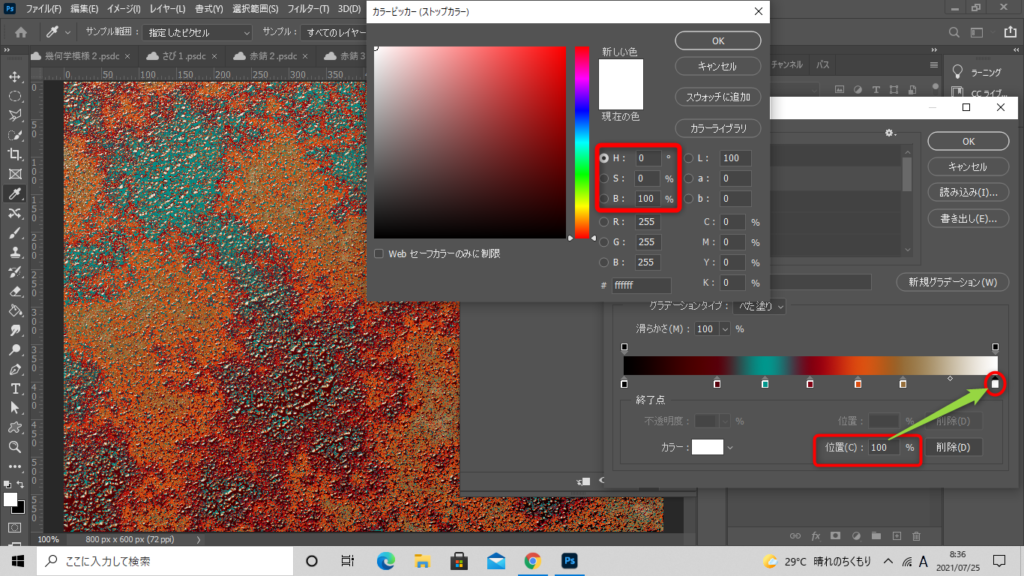Select the G green radio button
This screenshot has width=1024, height=576.
604,242
